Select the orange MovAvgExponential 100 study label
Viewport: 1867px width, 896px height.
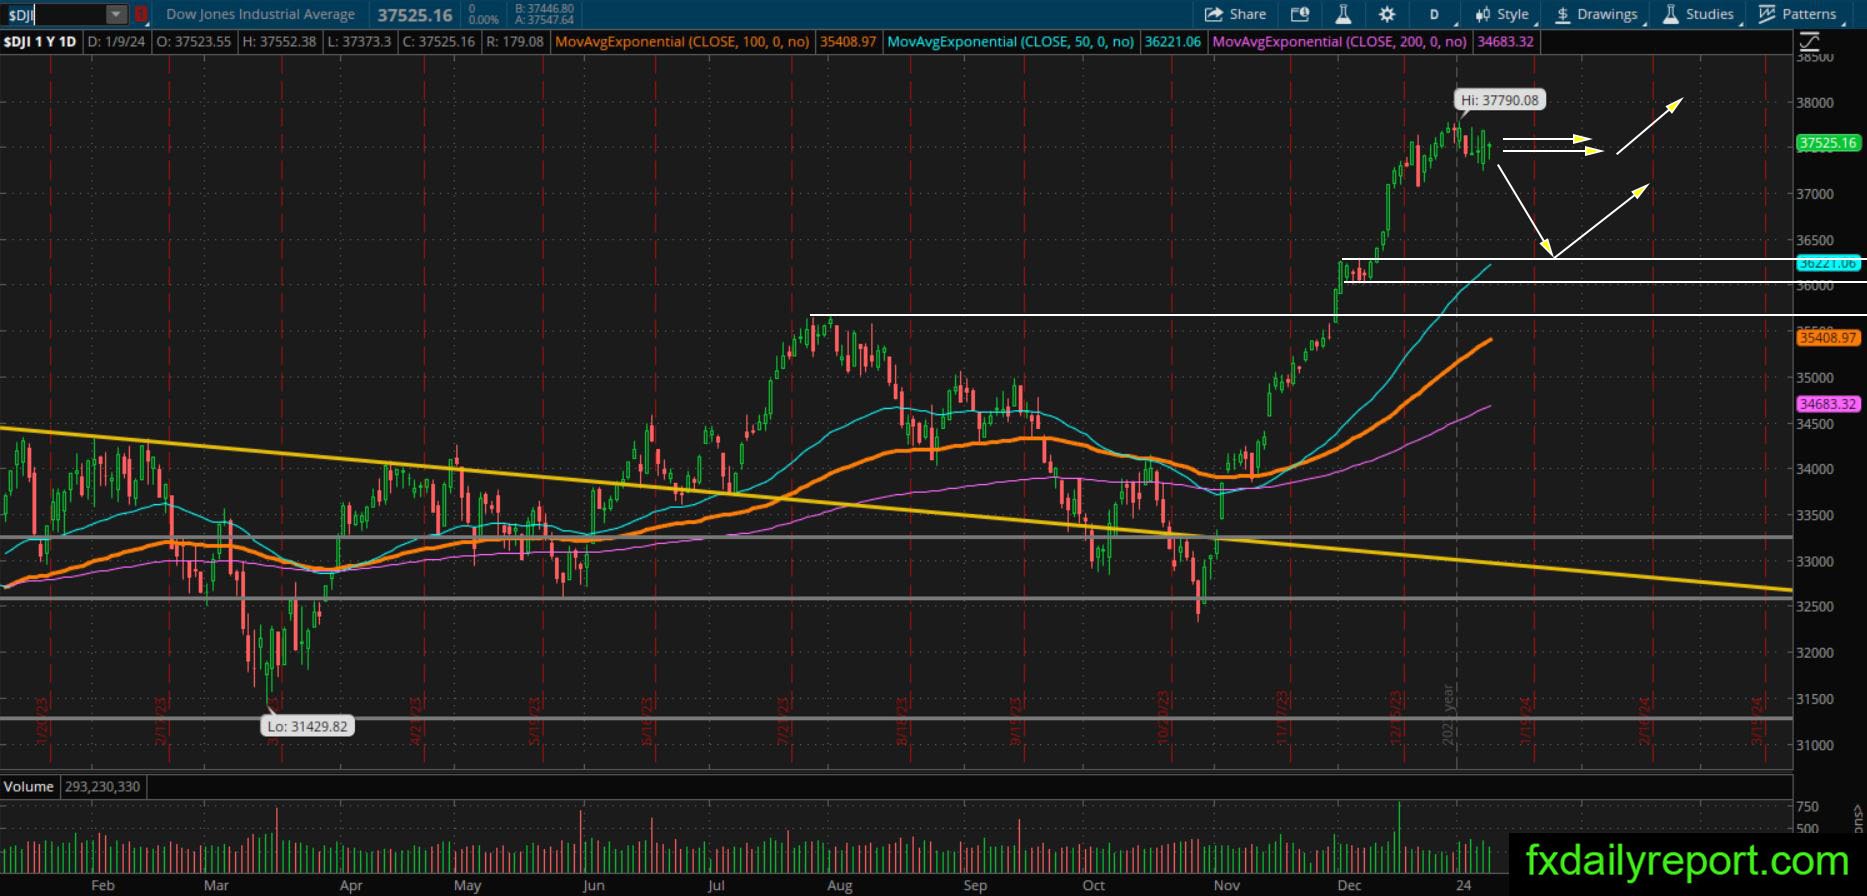(x=682, y=42)
